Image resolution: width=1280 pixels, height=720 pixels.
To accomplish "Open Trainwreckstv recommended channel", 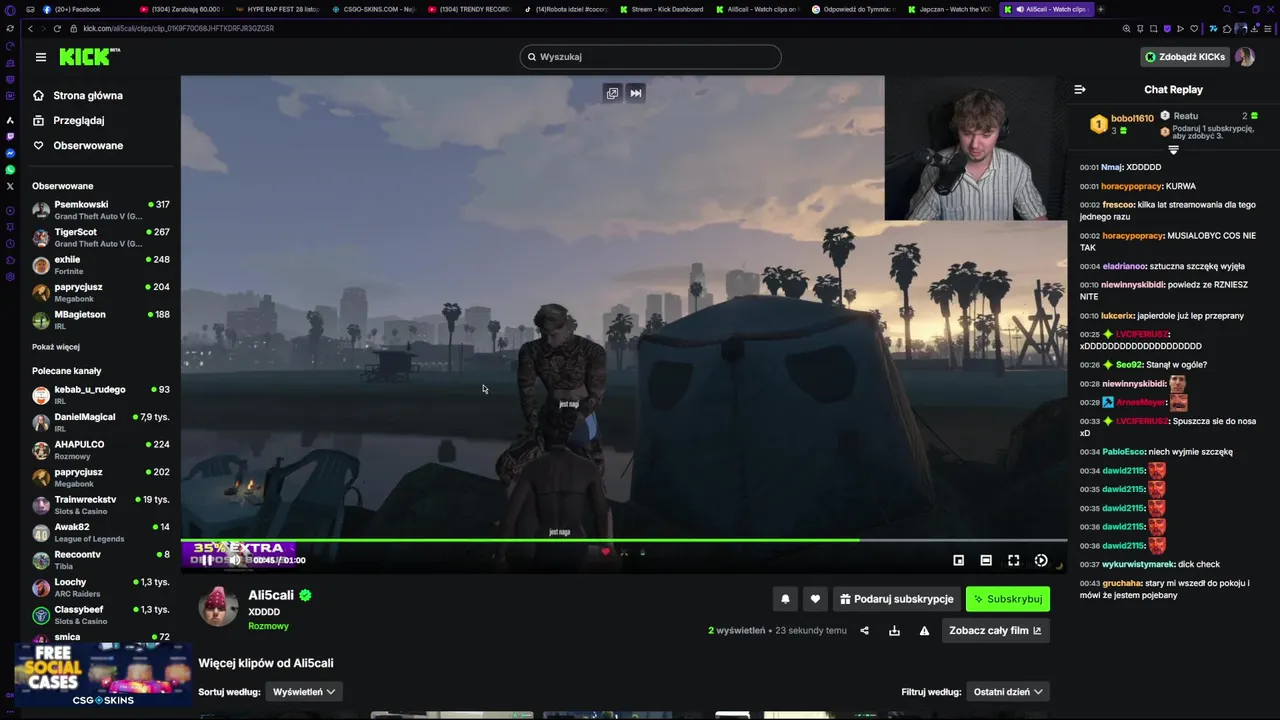I will pos(100,505).
